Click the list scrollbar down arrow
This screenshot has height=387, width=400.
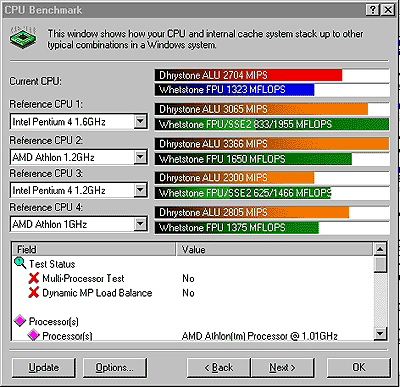point(380,333)
